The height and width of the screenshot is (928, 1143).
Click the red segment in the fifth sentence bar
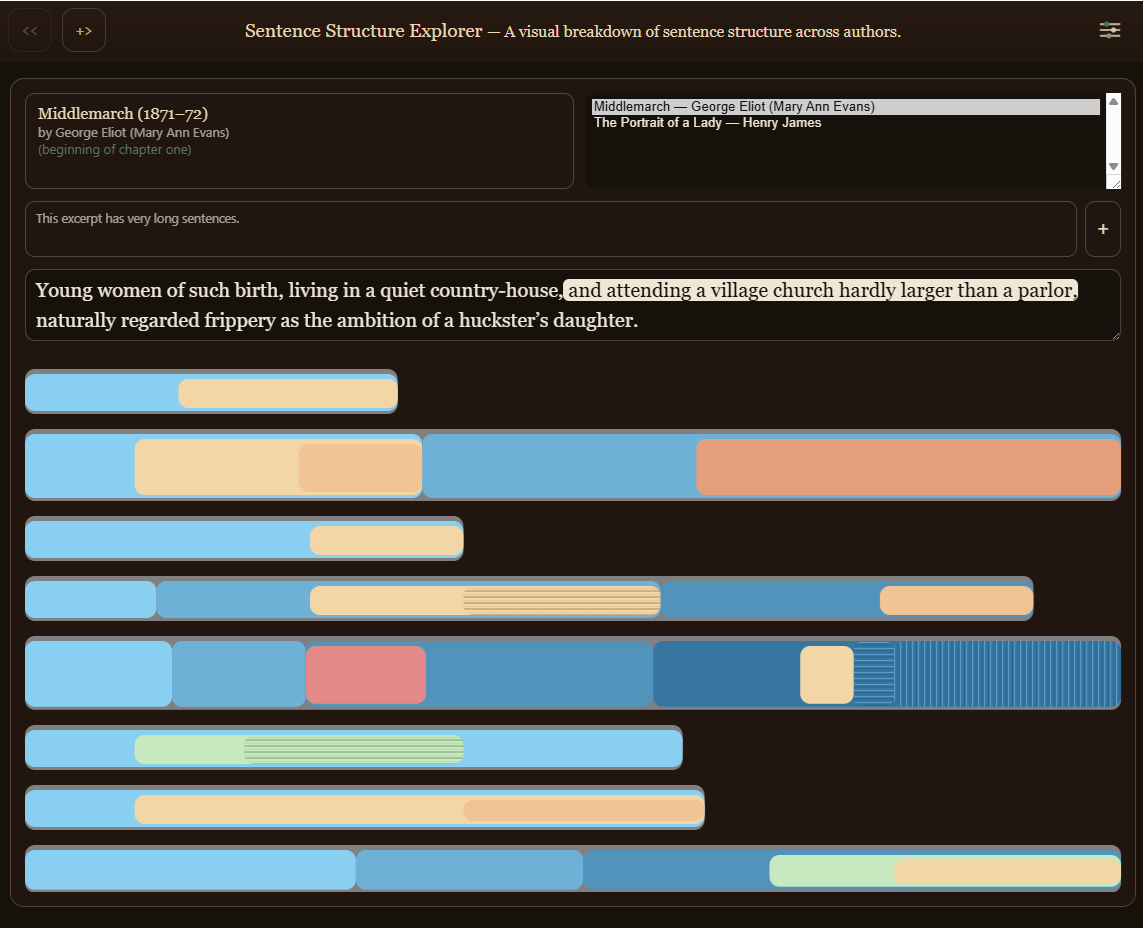(x=367, y=674)
